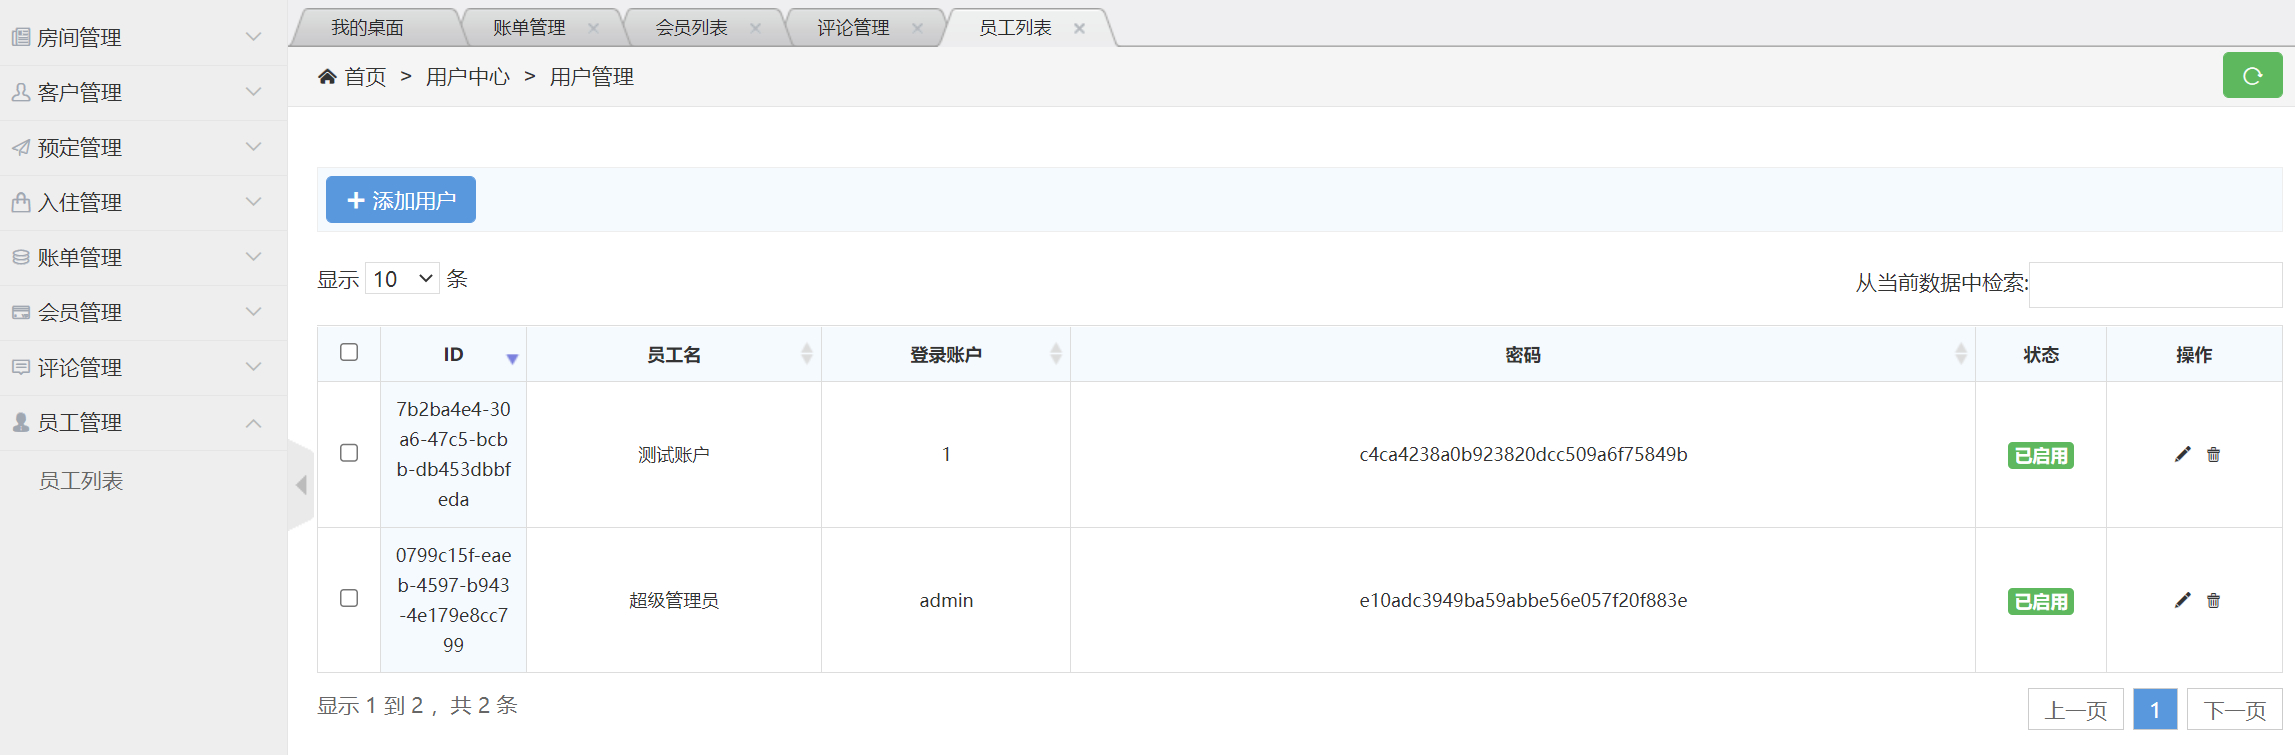Open the rows-per-page dropdown showing 10
Viewport: 2295px width, 755px height.
[402, 279]
